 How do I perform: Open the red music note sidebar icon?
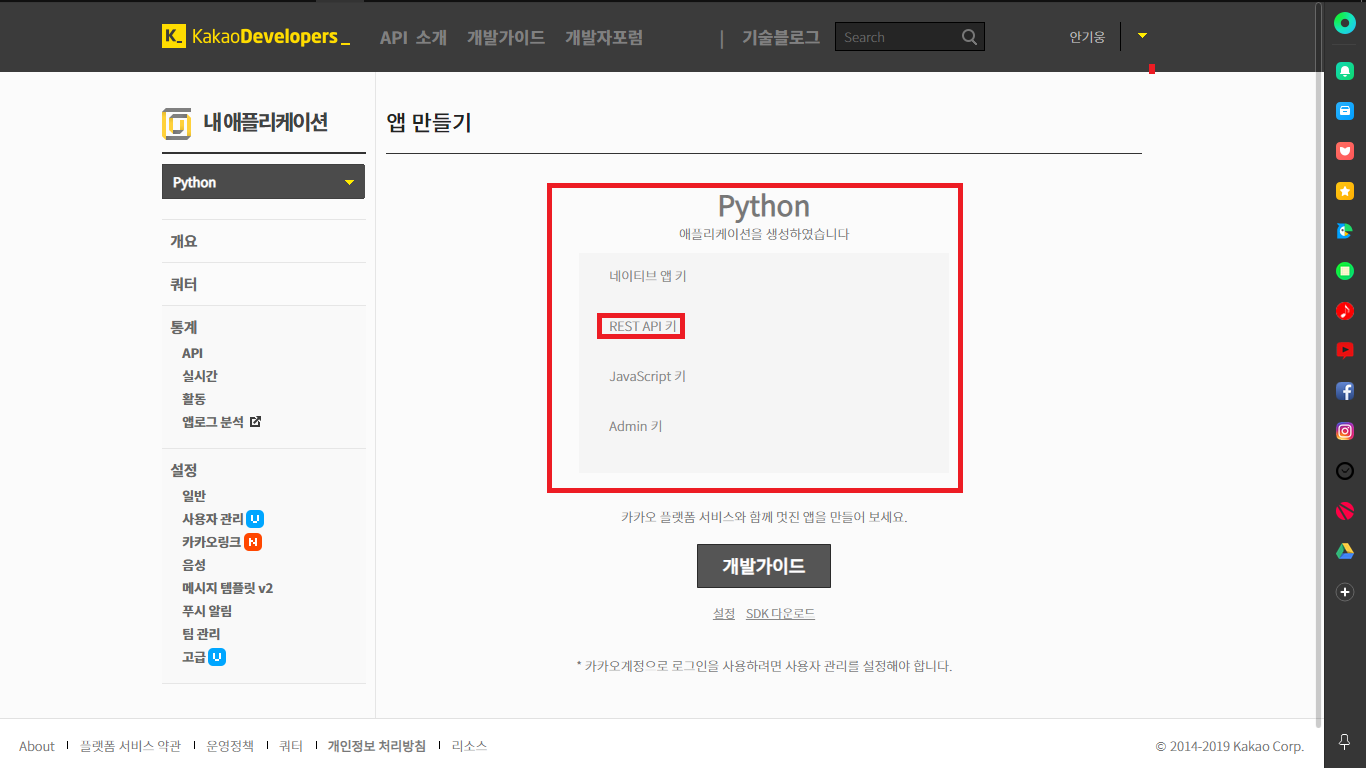coord(1345,311)
